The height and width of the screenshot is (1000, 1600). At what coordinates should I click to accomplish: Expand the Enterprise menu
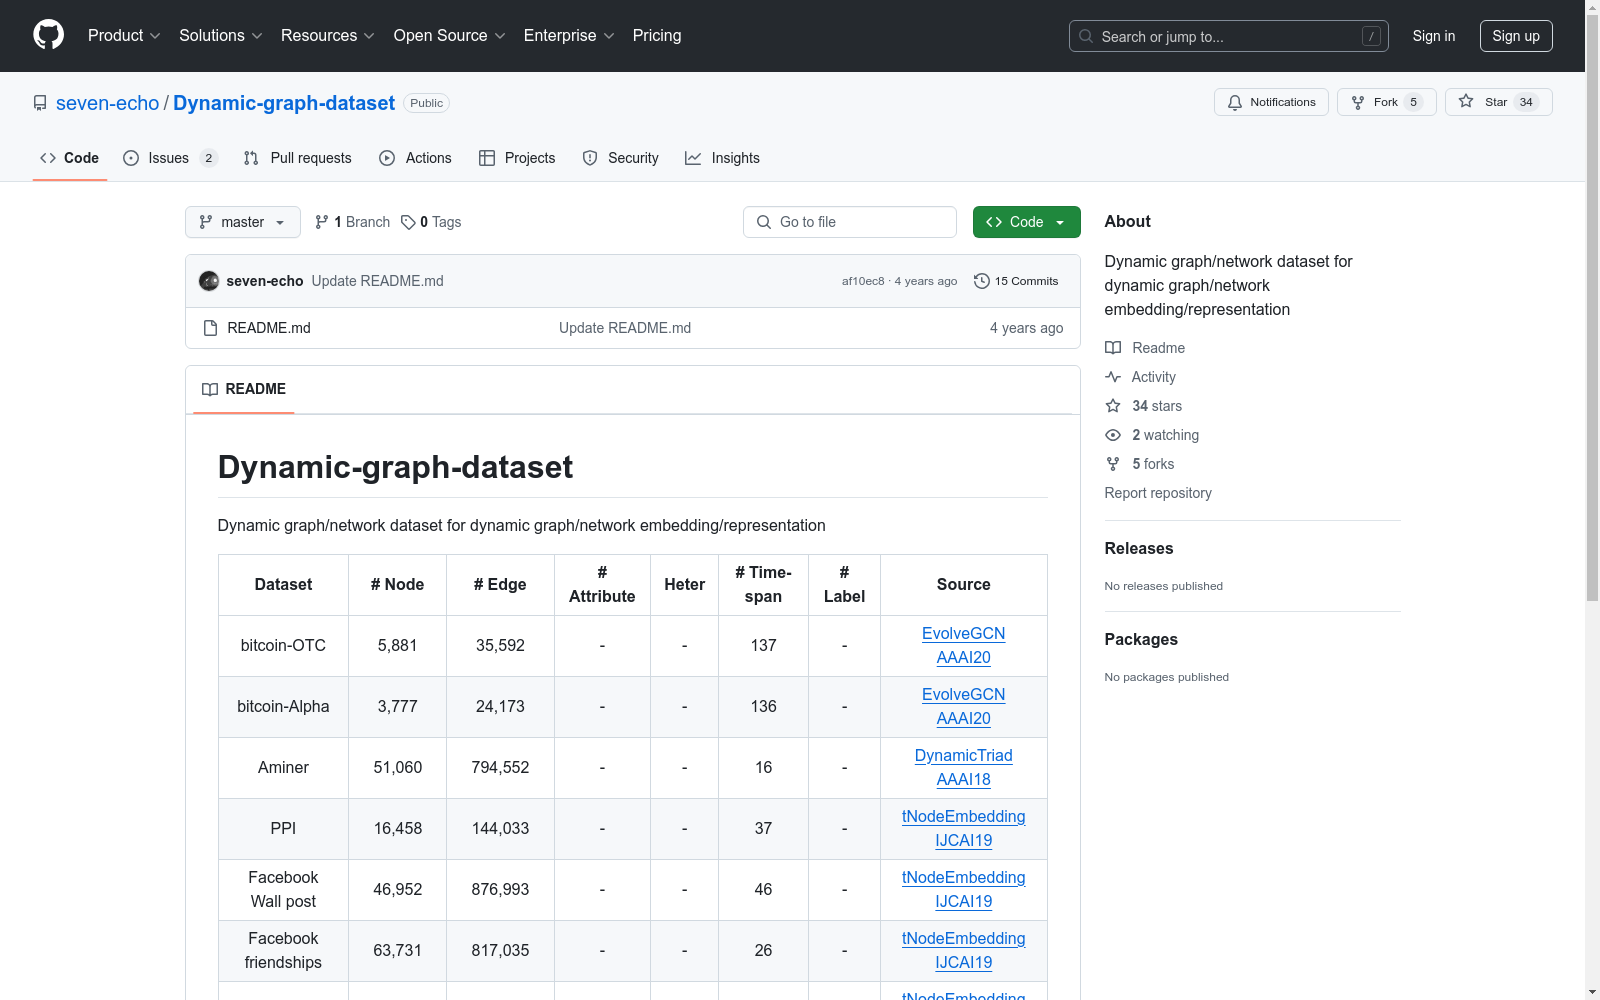pos(569,36)
